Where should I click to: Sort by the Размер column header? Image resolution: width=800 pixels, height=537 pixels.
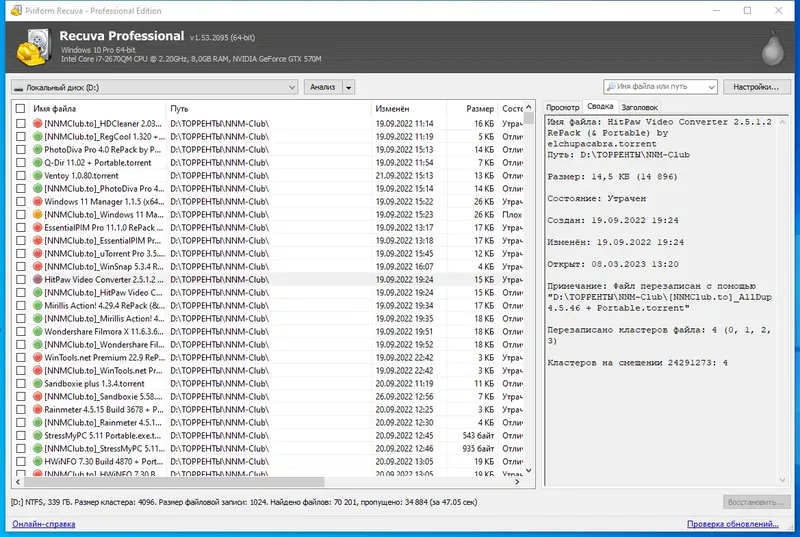click(x=472, y=109)
